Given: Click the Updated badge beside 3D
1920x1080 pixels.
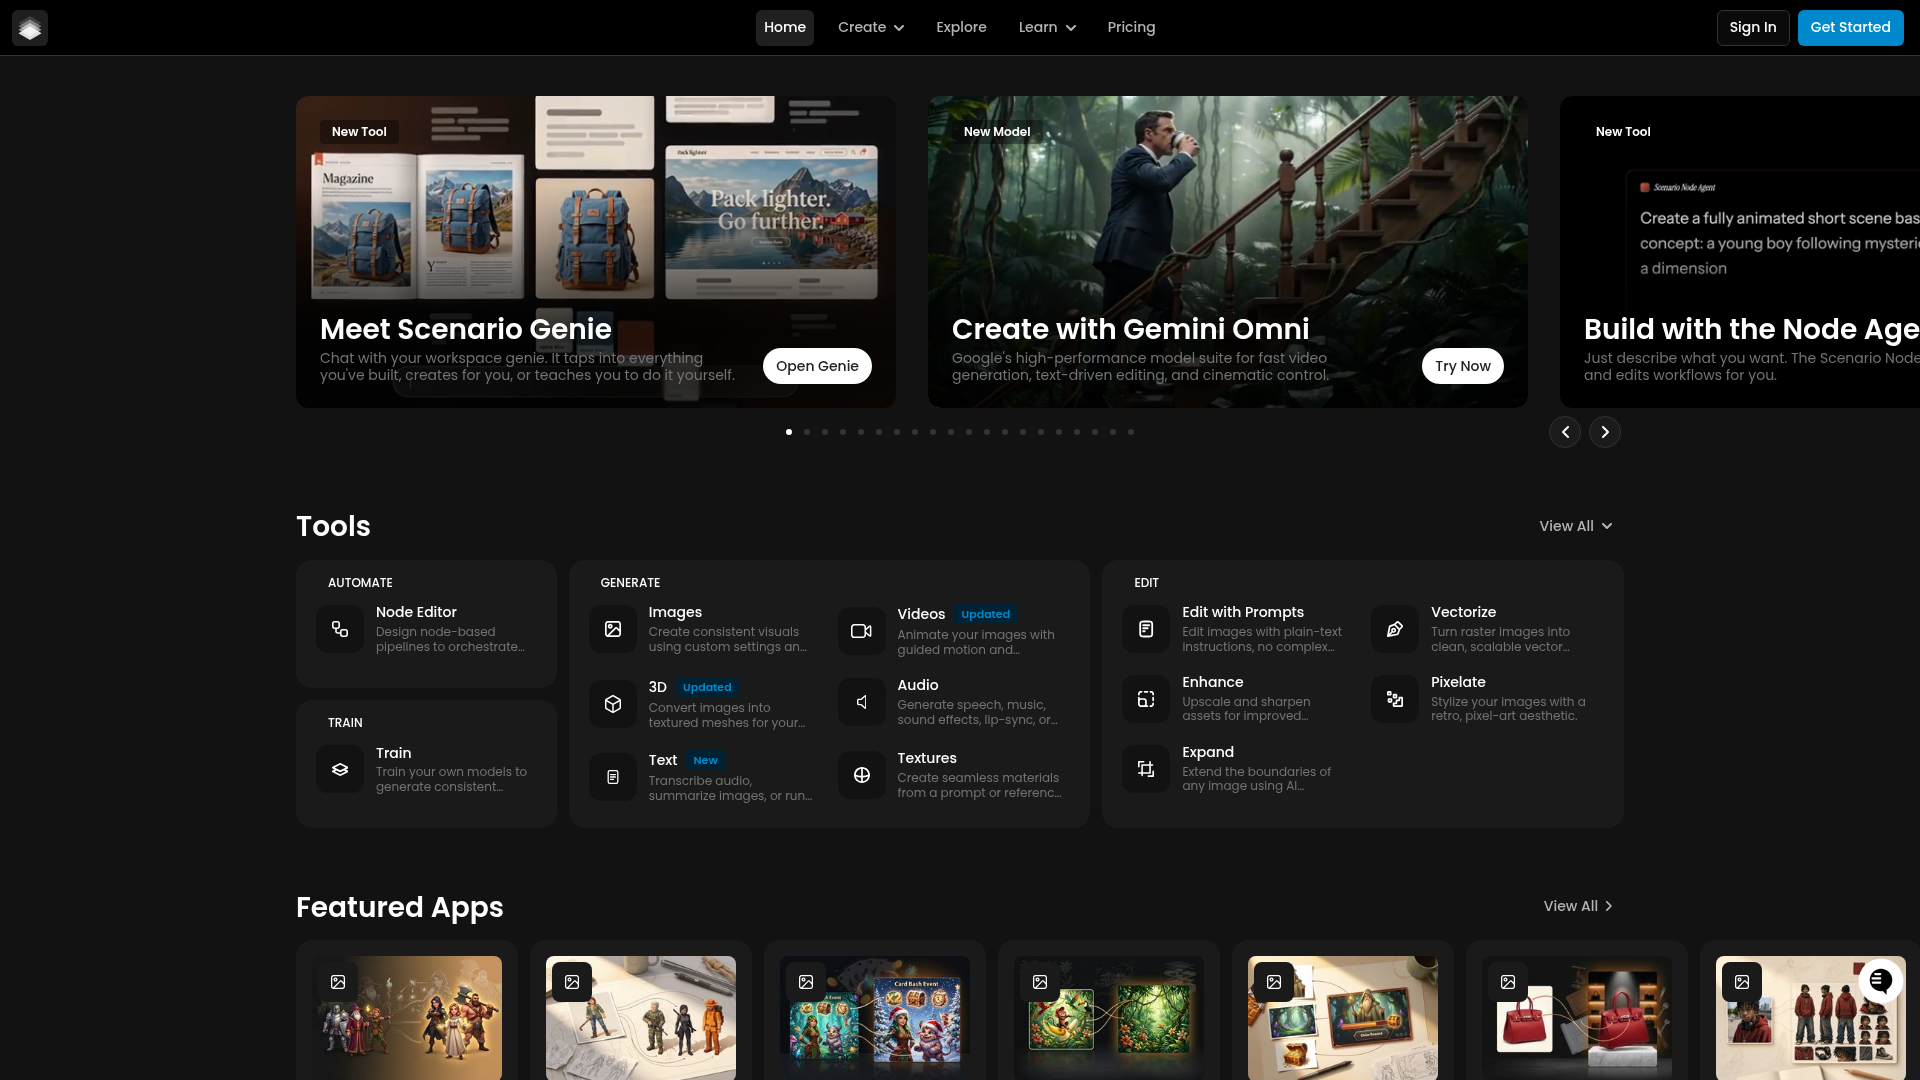Looking at the screenshot, I should 707,687.
